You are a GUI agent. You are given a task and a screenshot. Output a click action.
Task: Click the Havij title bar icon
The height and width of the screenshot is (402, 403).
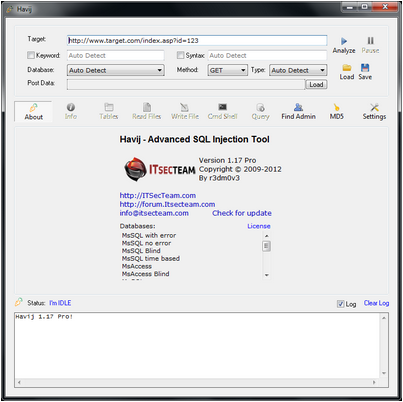pos(10,9)
